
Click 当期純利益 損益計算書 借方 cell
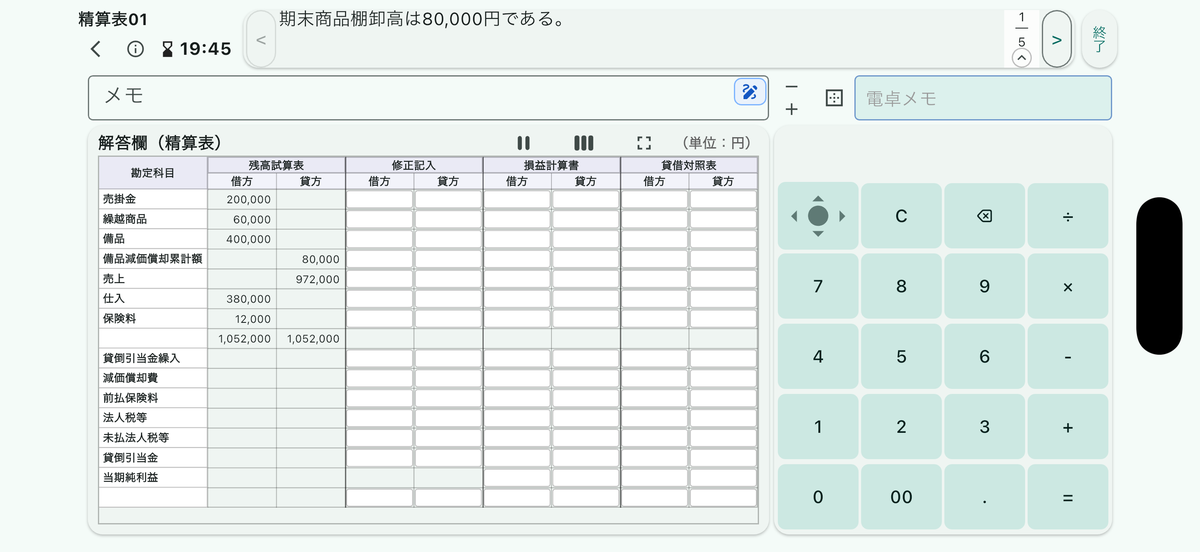(517, 478)
